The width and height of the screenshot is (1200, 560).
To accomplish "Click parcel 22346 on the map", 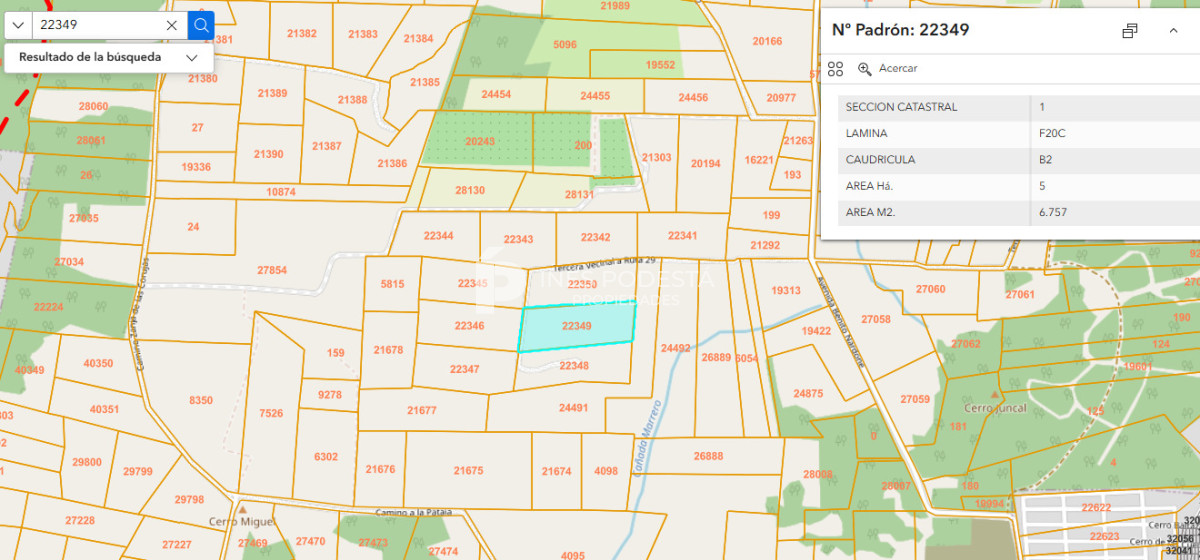I will [x=469, y=326].
